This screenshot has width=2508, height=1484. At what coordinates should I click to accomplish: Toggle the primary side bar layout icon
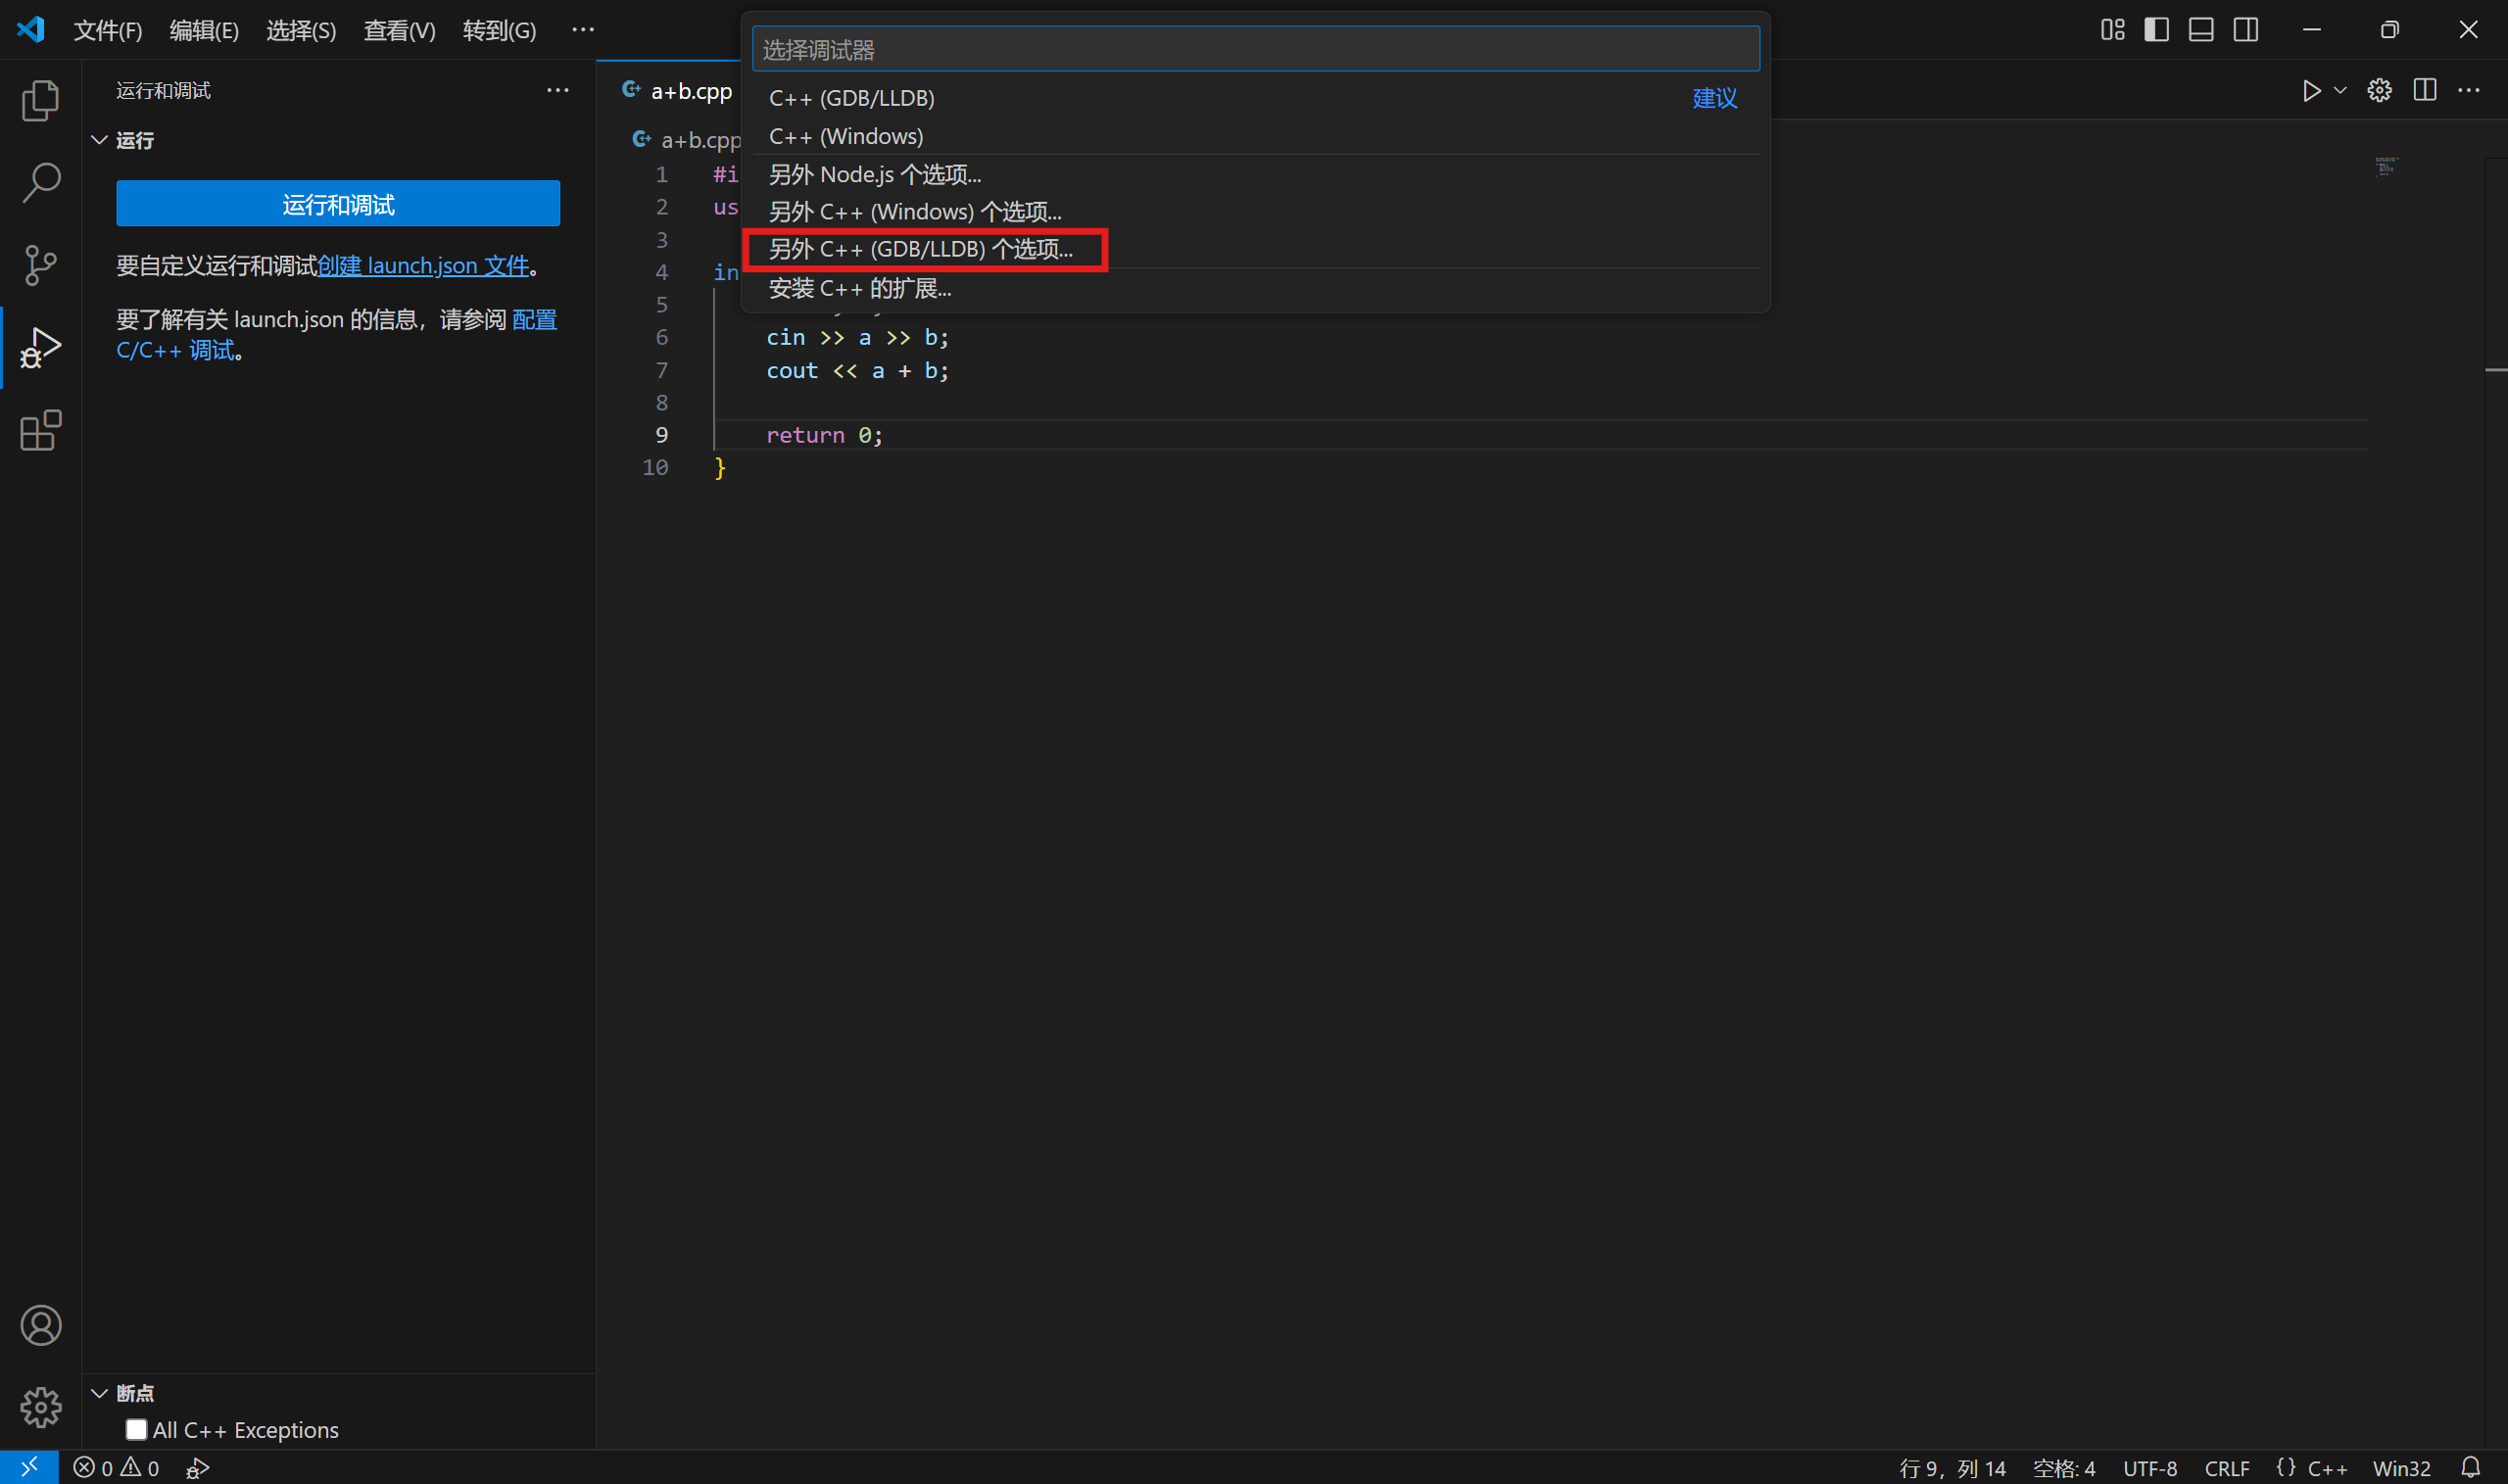coord(2156,30)
